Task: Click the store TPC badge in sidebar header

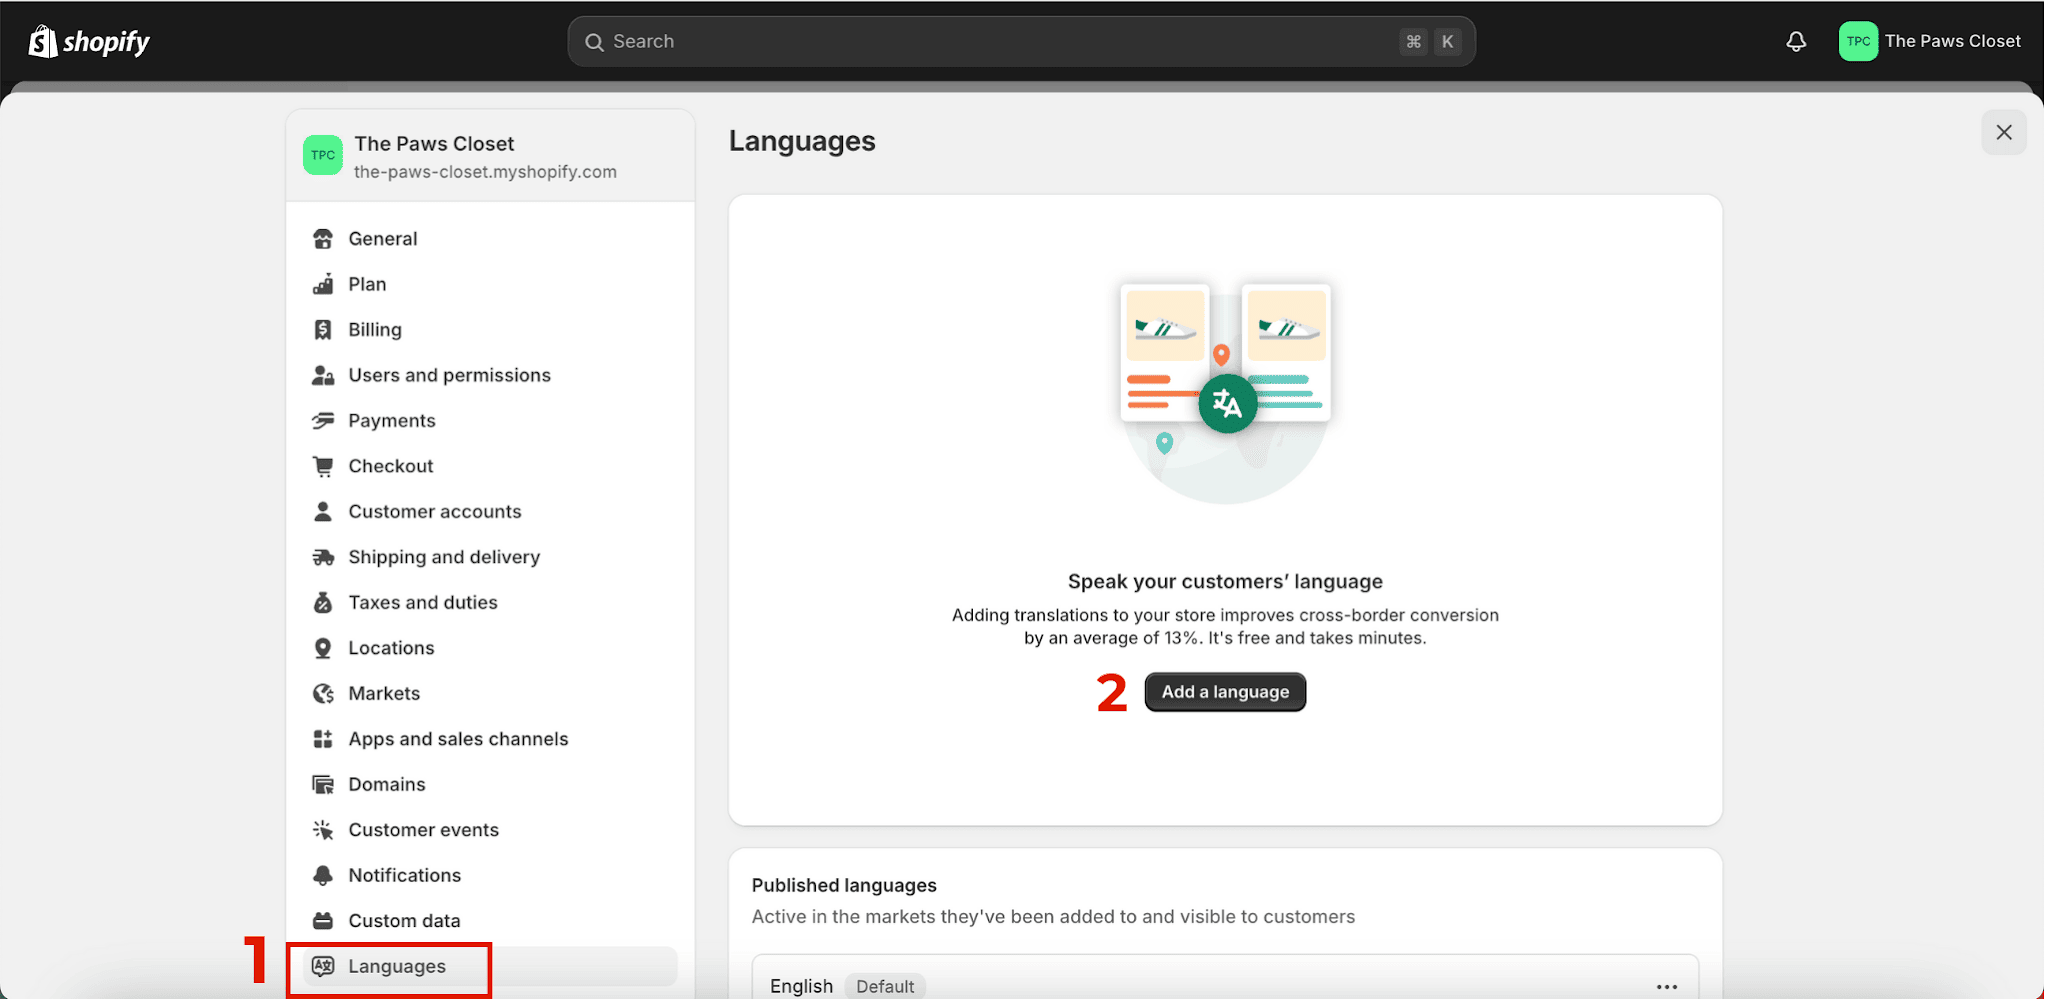Action: 323,155
